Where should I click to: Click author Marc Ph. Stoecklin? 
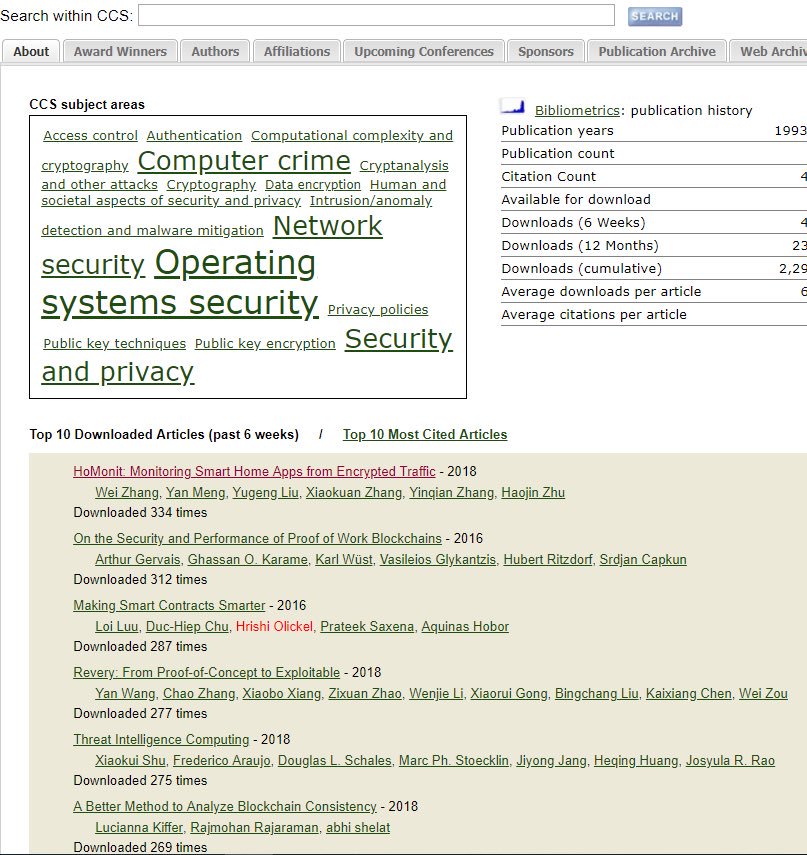click(x=454, y=761)
